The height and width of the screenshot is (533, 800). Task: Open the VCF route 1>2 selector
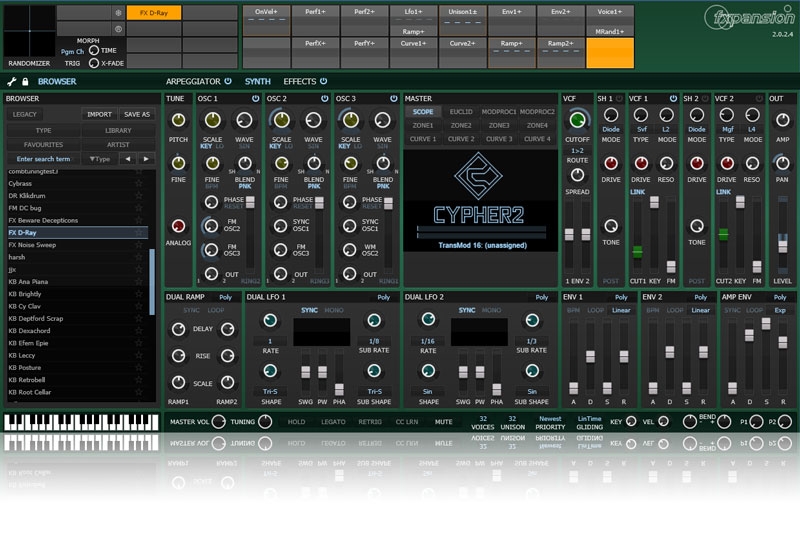[577, 151]
